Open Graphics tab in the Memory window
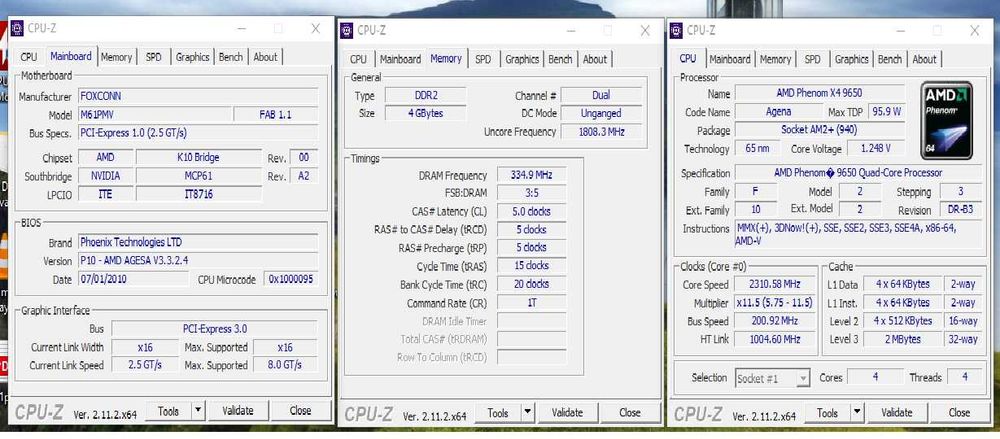The width and height of the screenshot is (1000, 439). coord(522,59)
